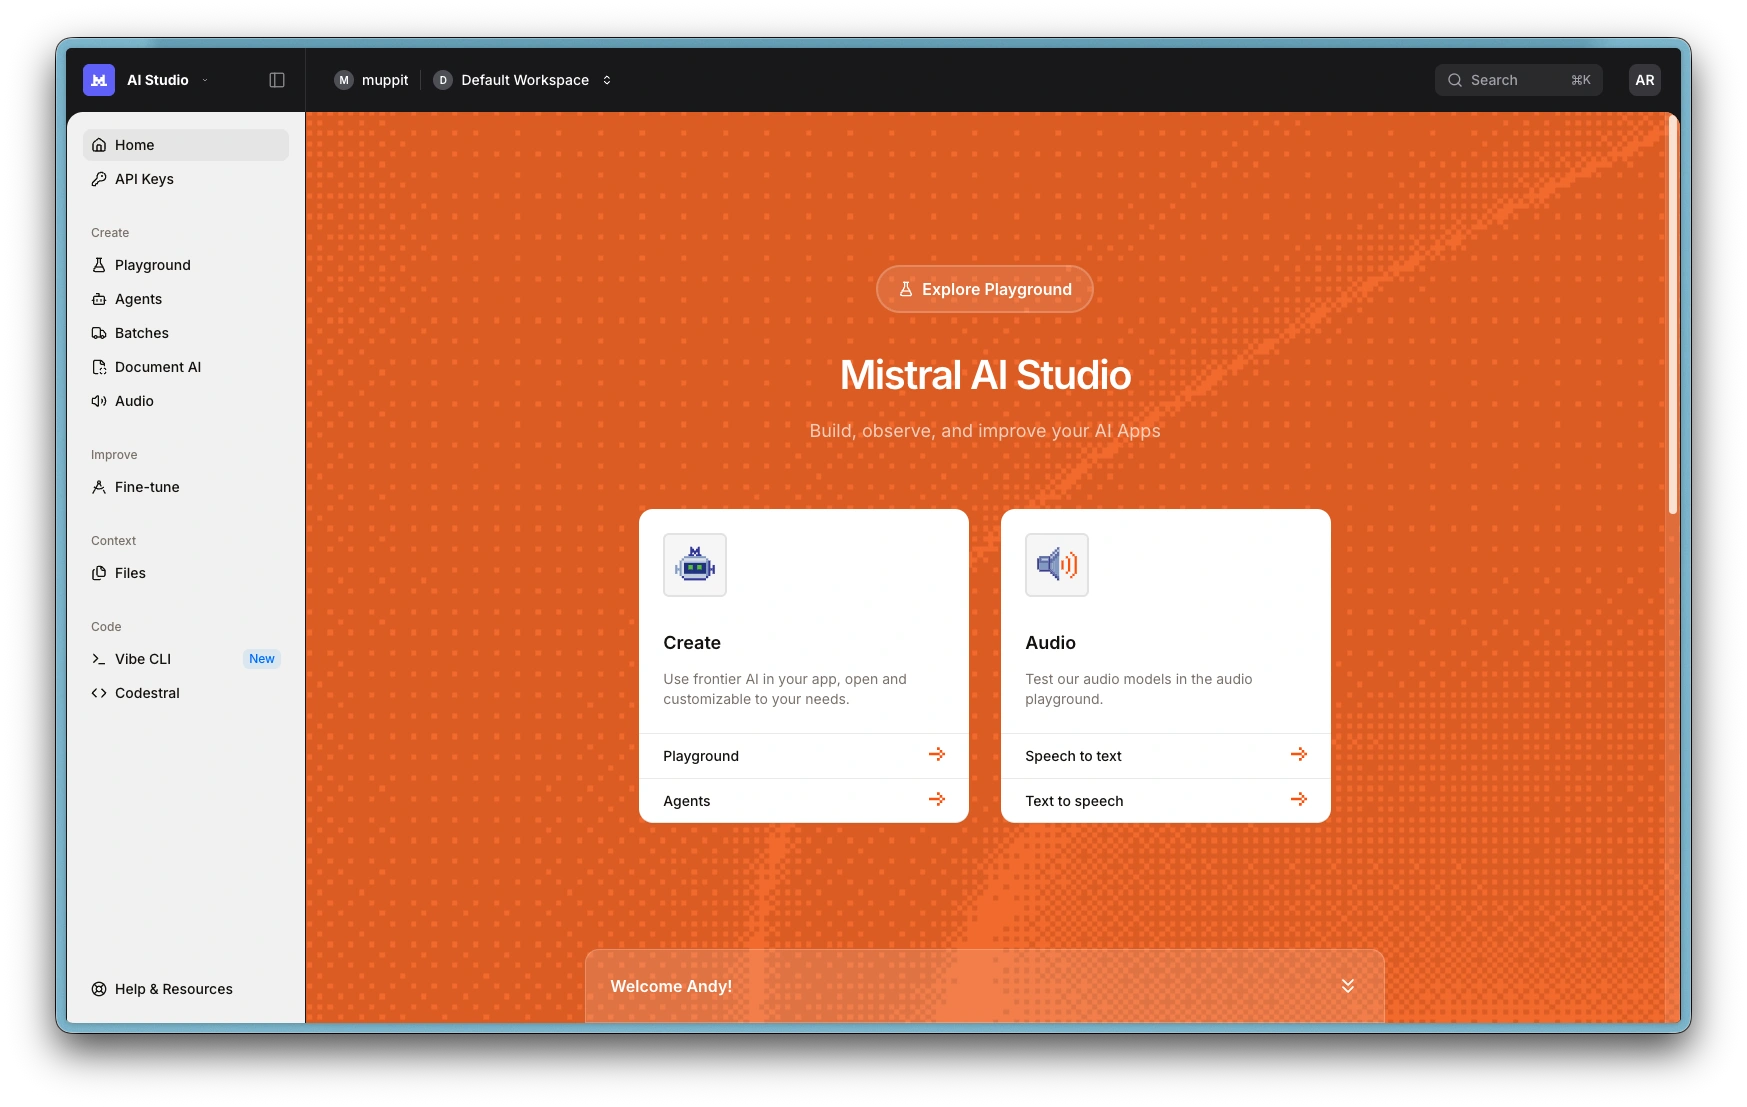Open the AR user avatar menu
The image size is (1747, 1107).
(x=1644, y=80)
